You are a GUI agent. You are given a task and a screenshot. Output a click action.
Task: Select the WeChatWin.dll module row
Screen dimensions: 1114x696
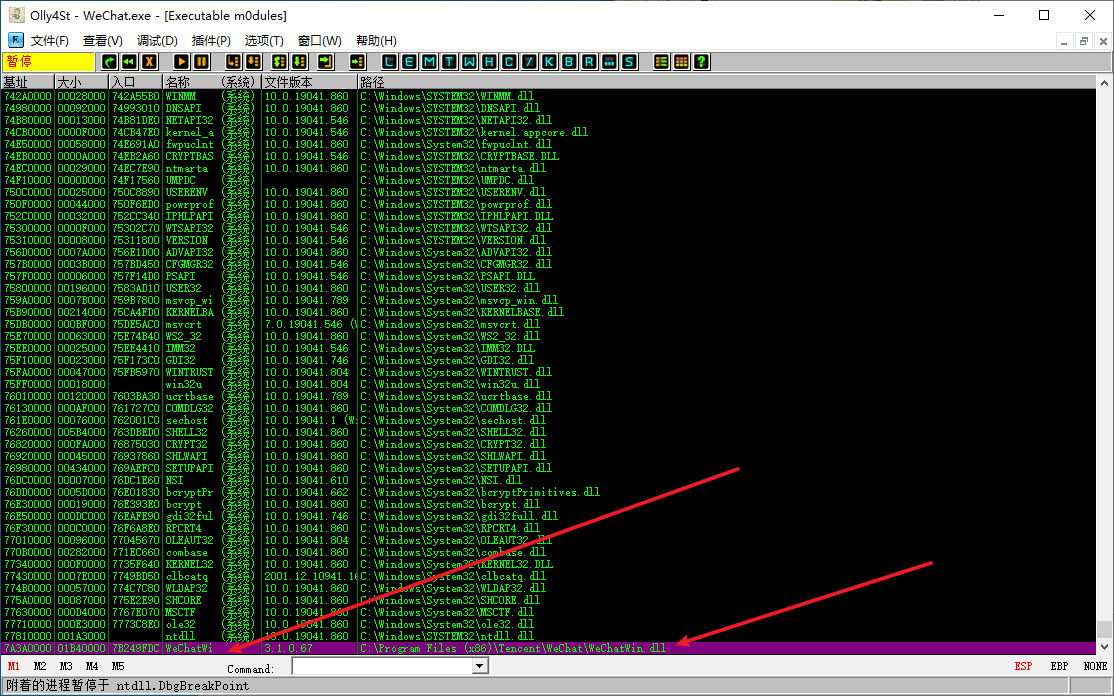pos(548,648)
